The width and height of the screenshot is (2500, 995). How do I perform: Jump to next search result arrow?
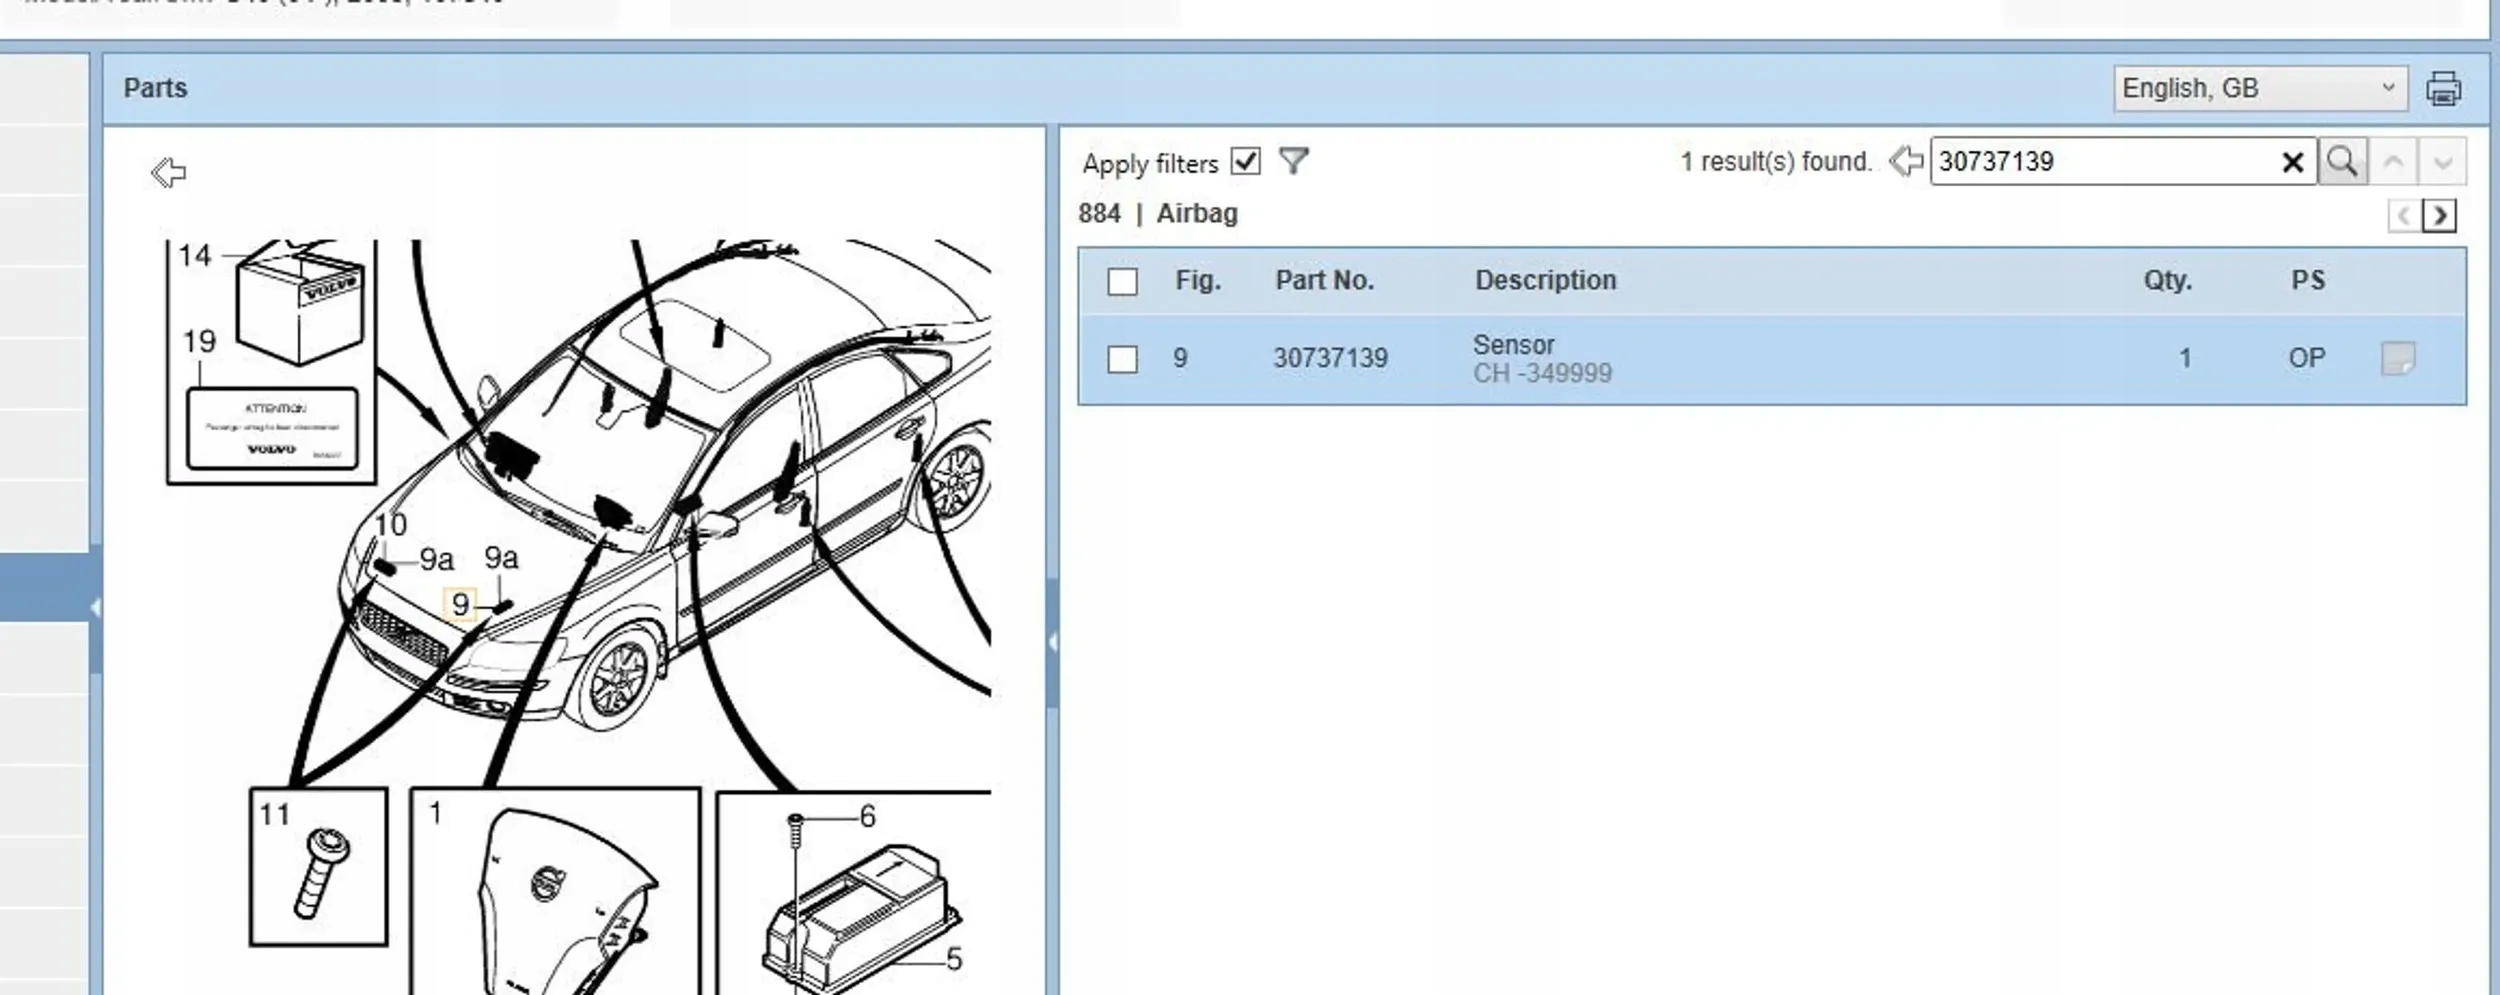(x=2442, y=161)
